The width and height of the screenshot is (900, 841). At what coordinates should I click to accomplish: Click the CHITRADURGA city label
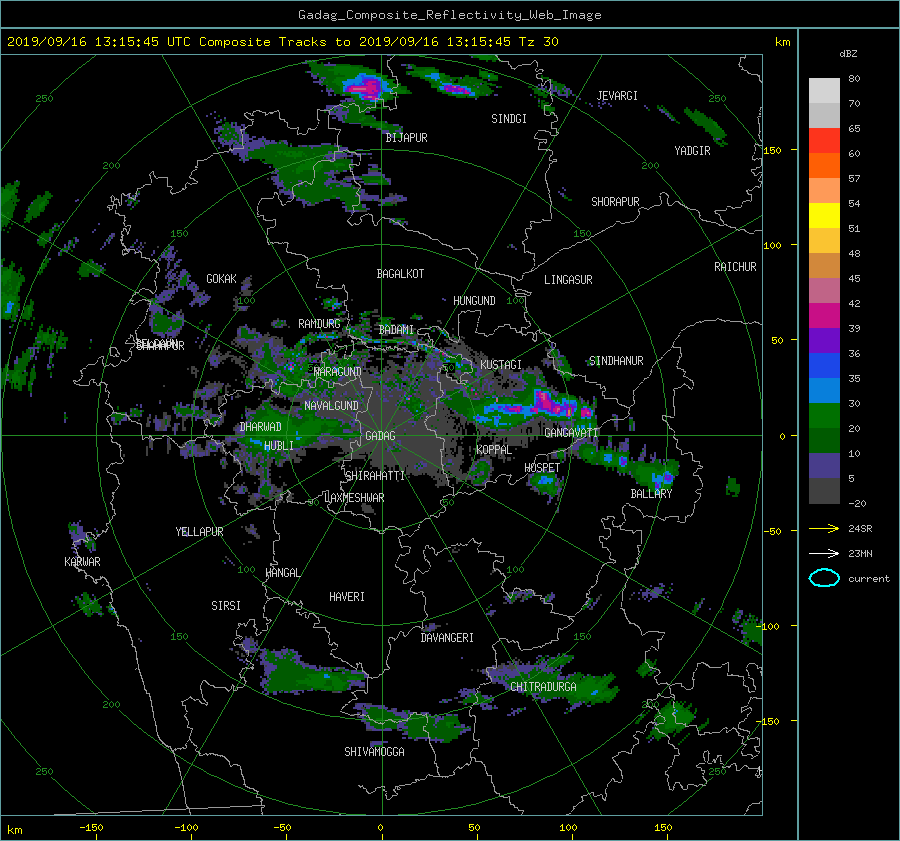[543, 687]
